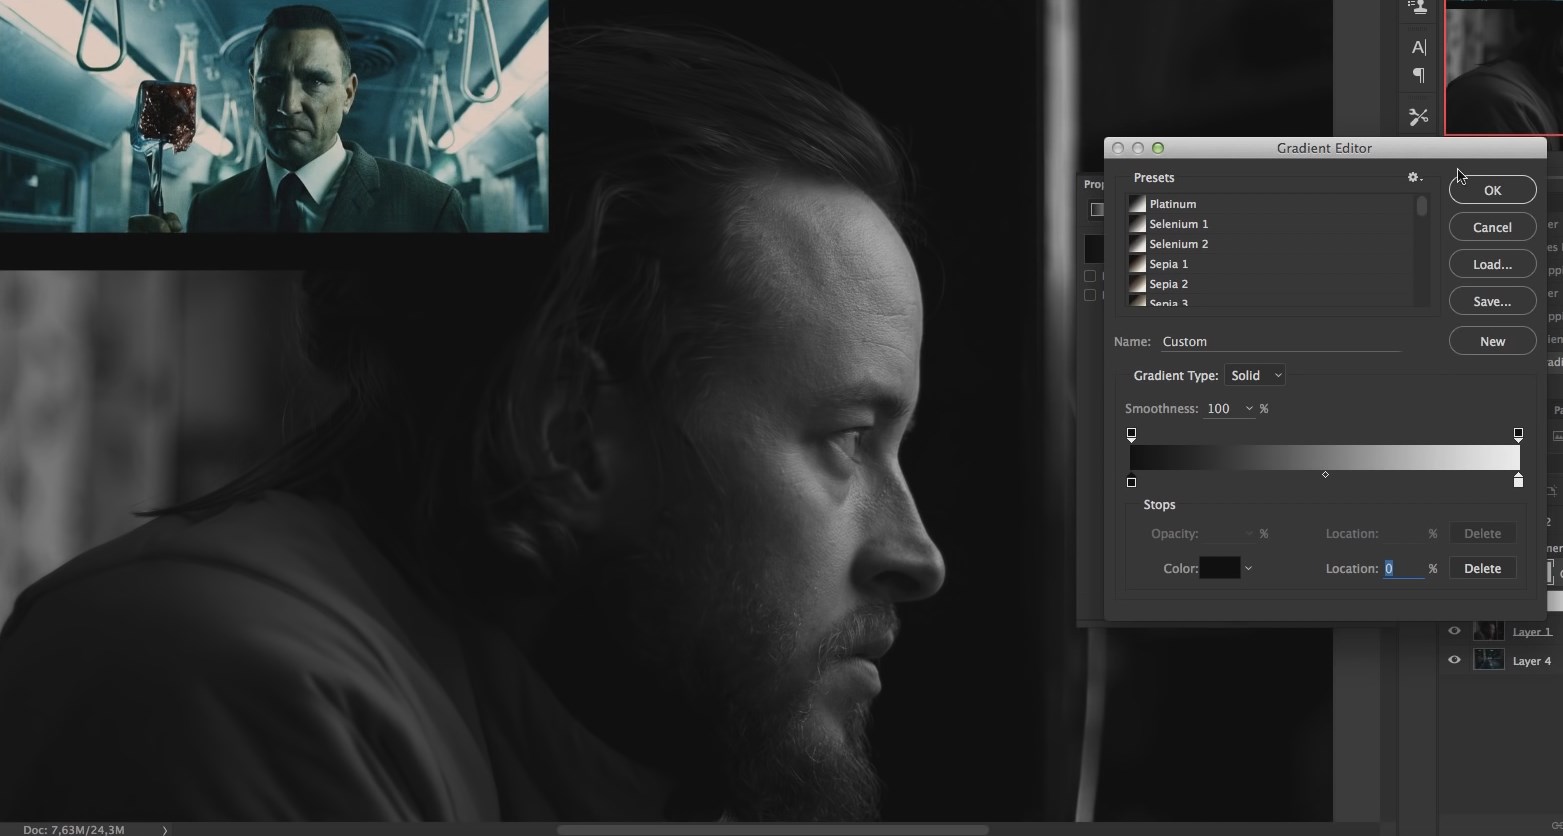The image size is (1563, 836).
Task: Select the left black color stop
Action: click(x=1131, y=481)
